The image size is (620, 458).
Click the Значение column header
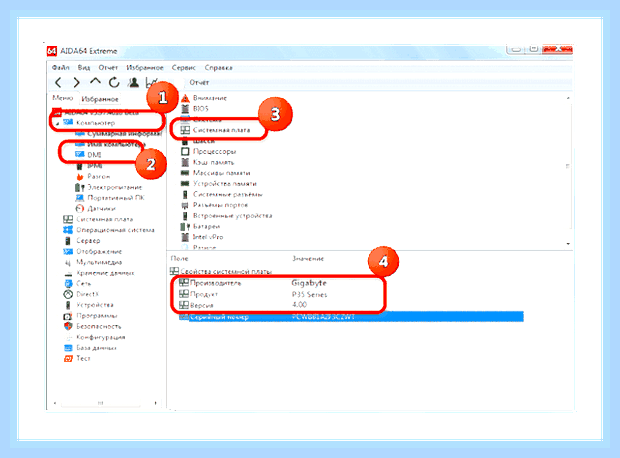(x=308, y=258)
